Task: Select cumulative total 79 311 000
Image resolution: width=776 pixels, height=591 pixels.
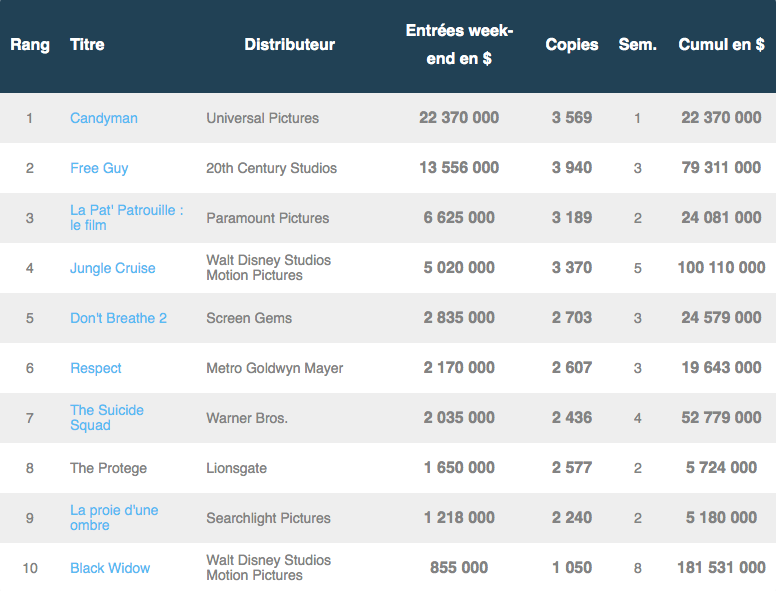Action: [x=722, y=168]
